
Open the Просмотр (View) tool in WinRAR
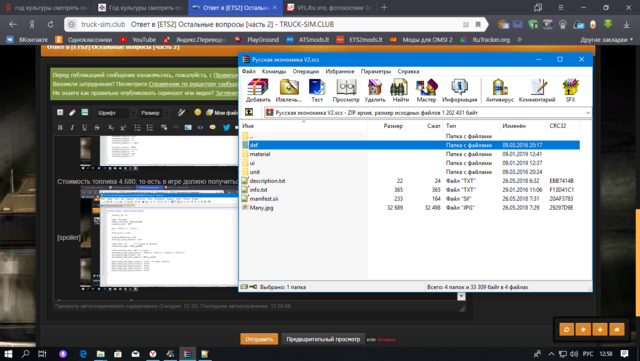pos(346,90)
